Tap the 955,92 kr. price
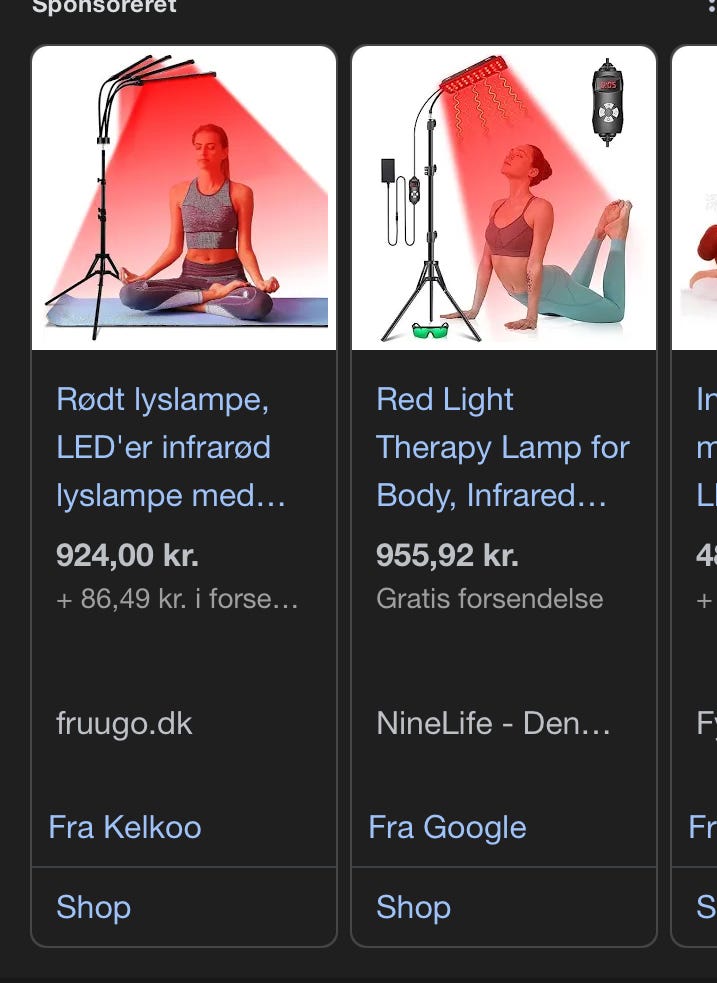This screenshot has width=717, height=983. pos(447,555)
